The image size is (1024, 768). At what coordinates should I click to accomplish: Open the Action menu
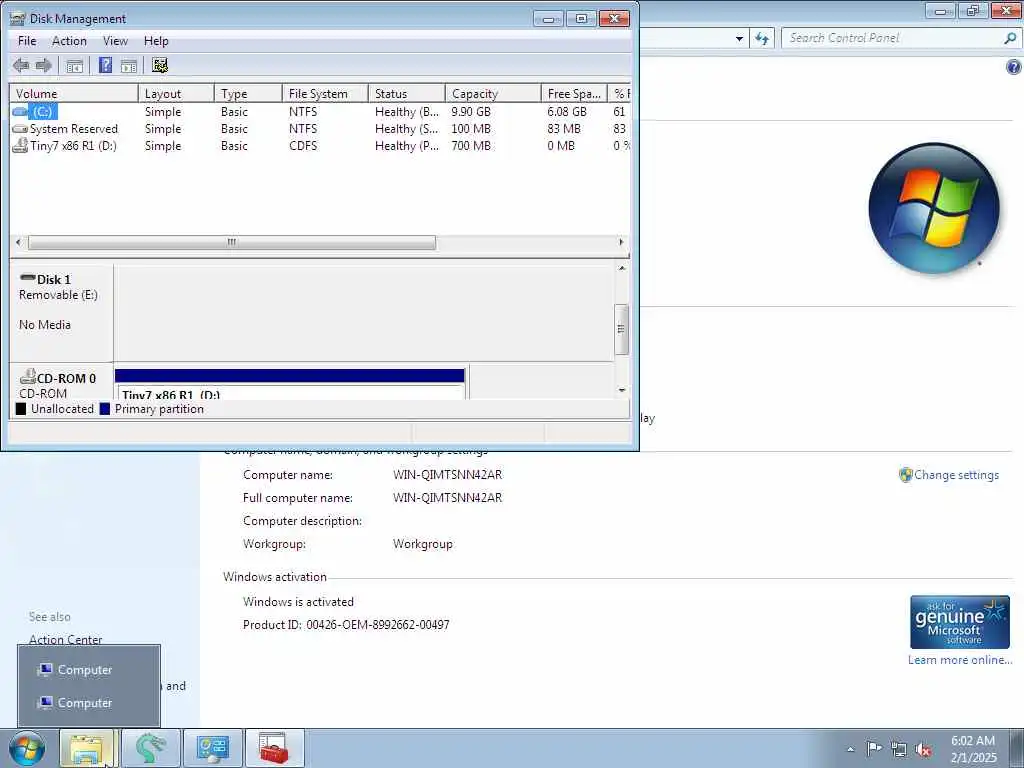69,40
